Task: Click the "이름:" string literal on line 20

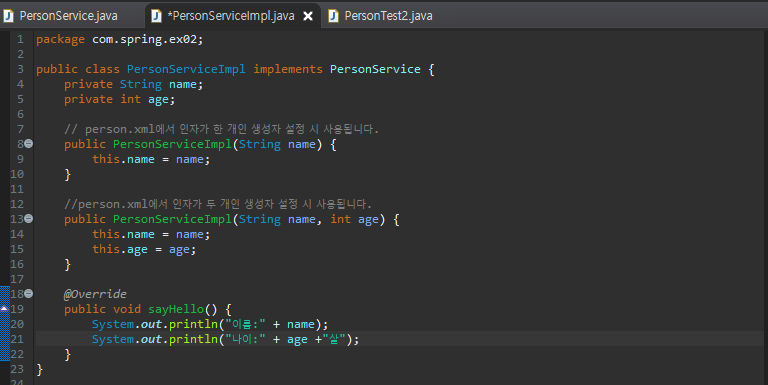Action: [x=245, y=324]
